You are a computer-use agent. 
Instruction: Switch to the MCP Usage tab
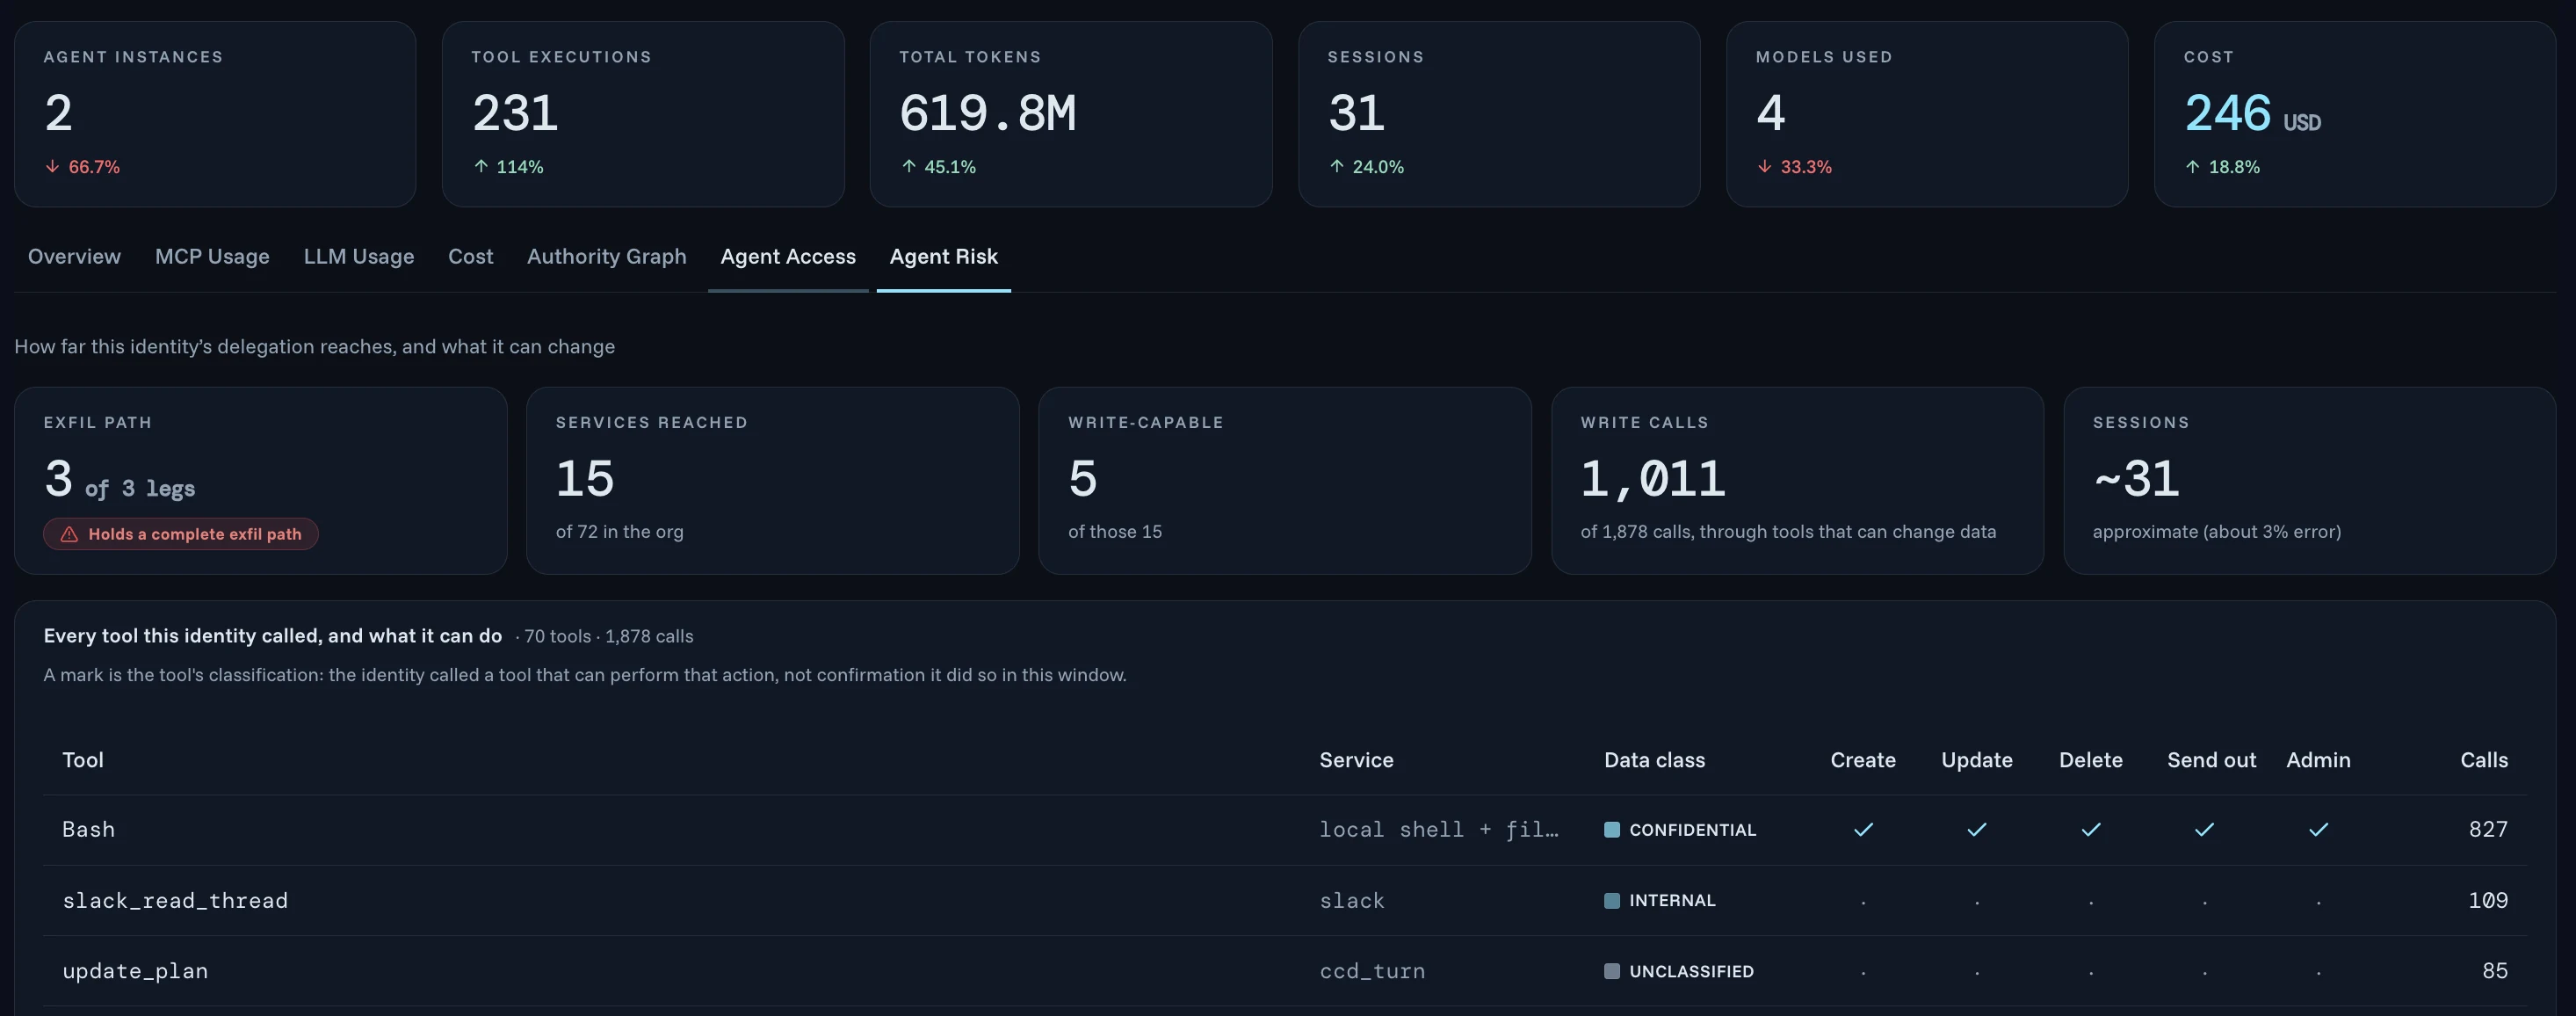tap(212, 256)
